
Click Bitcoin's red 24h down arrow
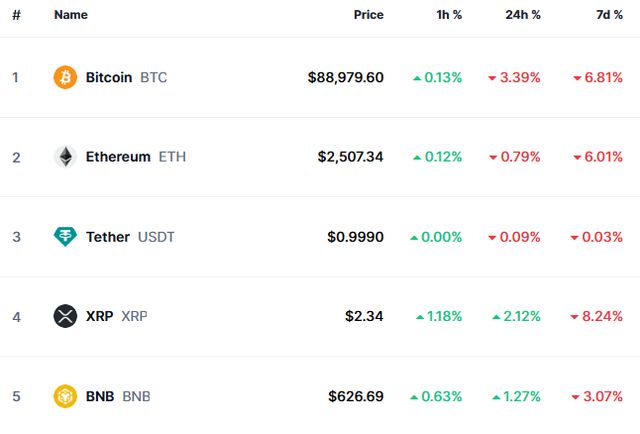[x=493, y=78]
